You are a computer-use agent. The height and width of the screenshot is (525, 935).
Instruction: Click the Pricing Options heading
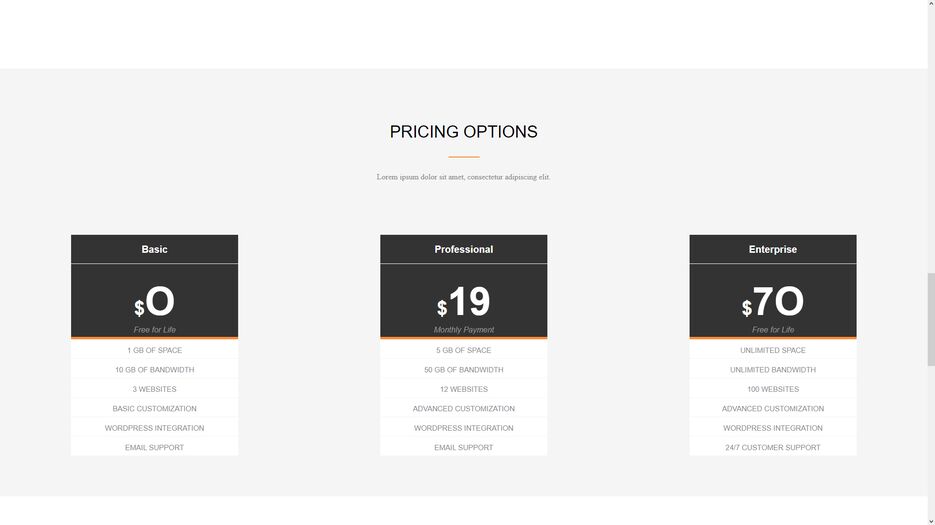tap(463, 132)
